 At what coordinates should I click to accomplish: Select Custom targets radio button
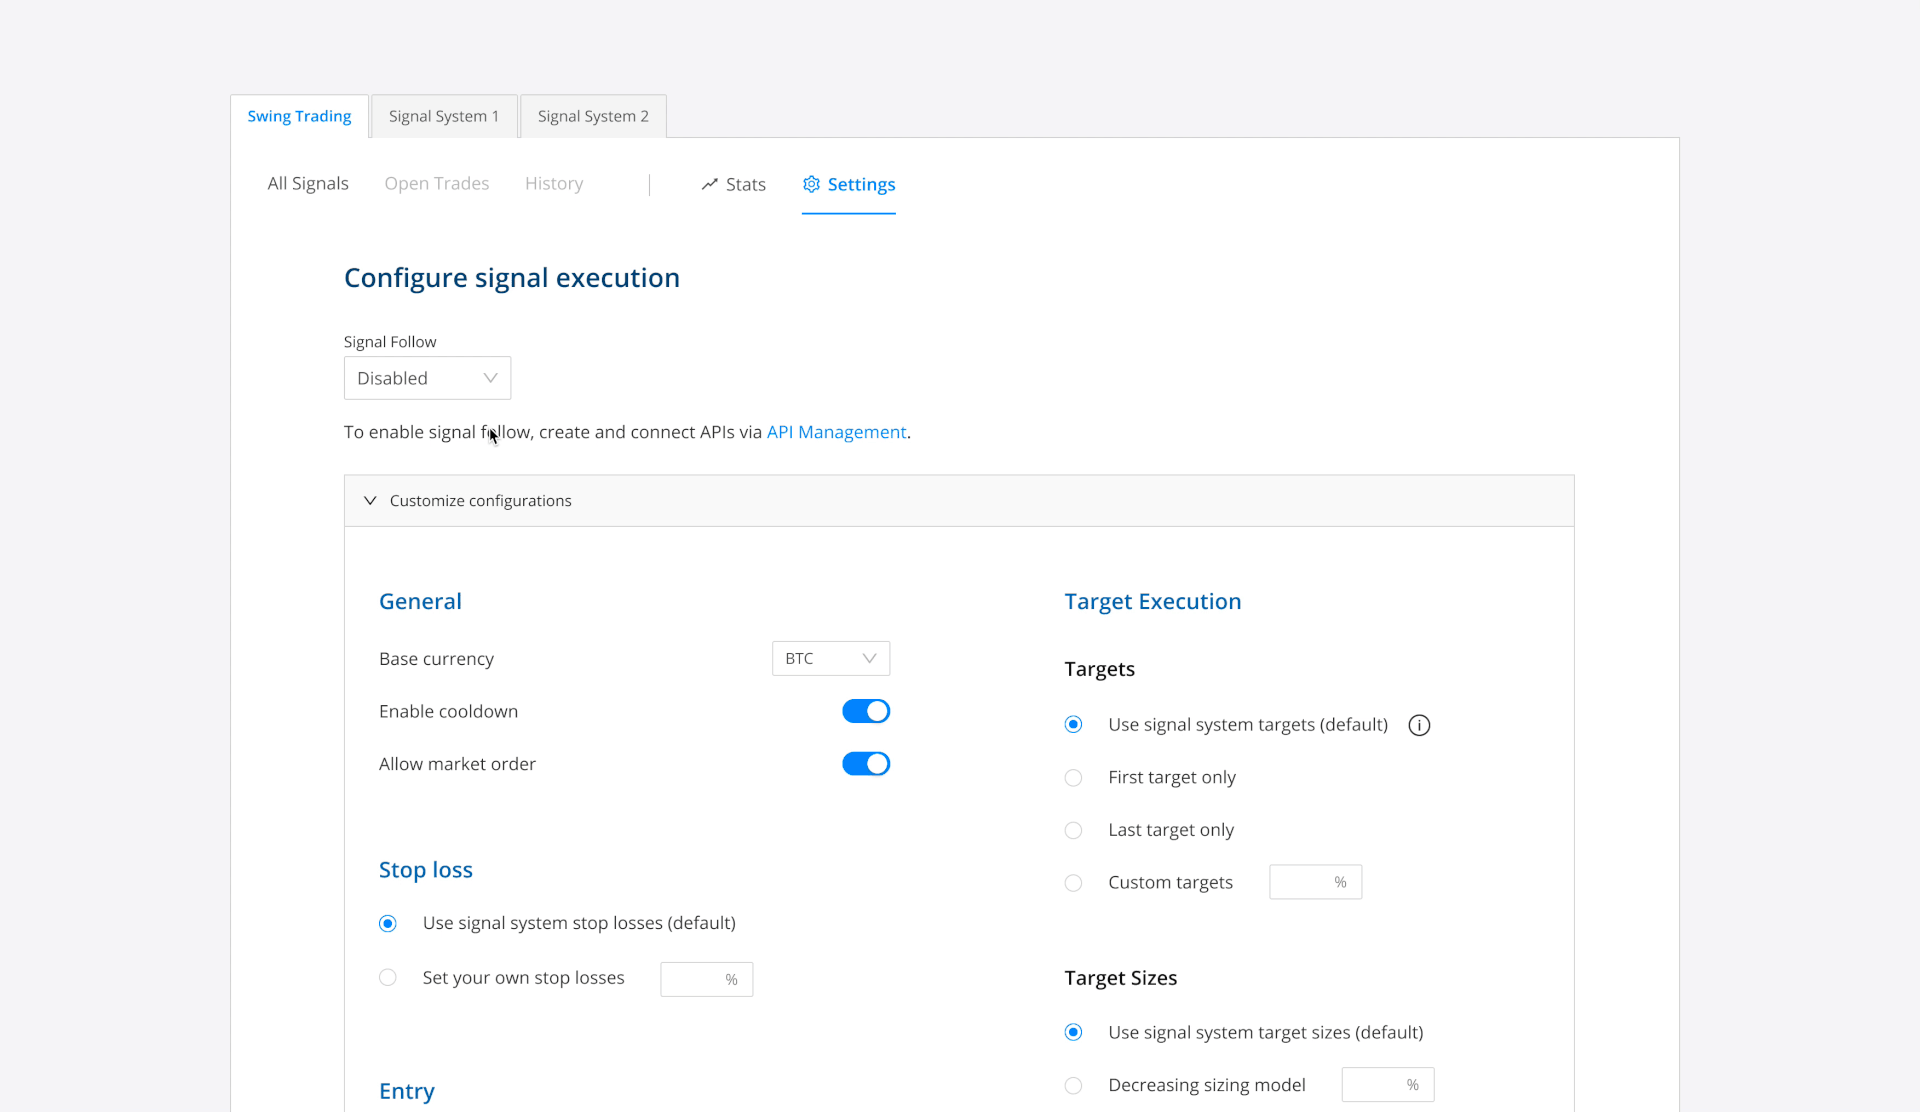click(1073, 883)
